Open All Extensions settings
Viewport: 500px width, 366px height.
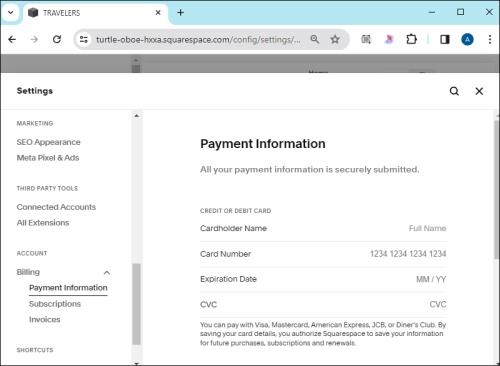click(x=43, y=223)
